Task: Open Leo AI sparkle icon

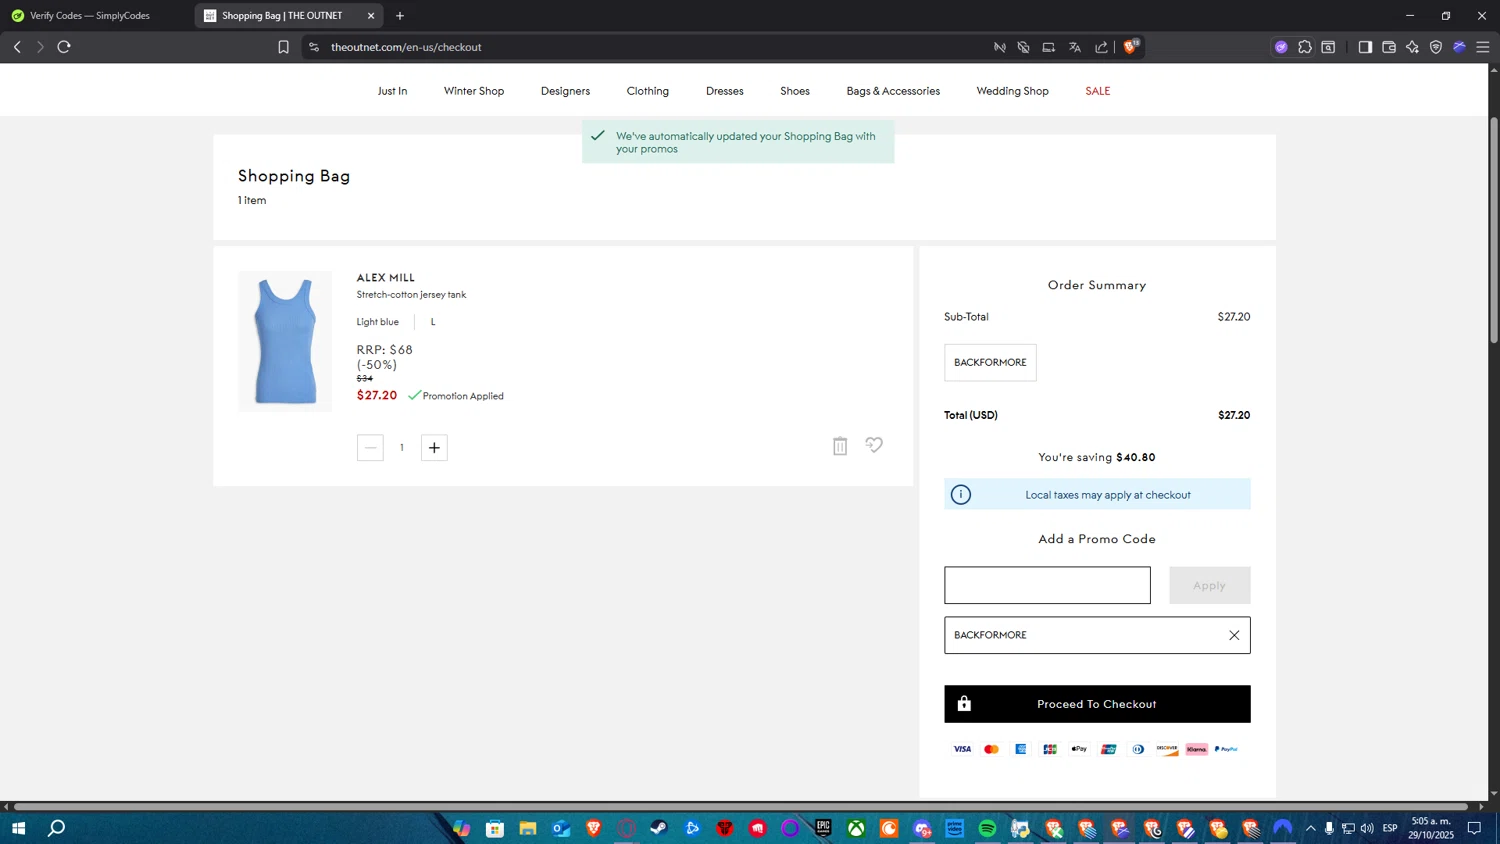Action: pos(1412,47)
